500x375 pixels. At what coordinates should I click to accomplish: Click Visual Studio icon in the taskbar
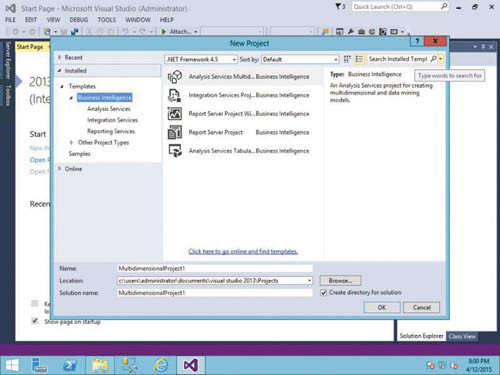191,365
